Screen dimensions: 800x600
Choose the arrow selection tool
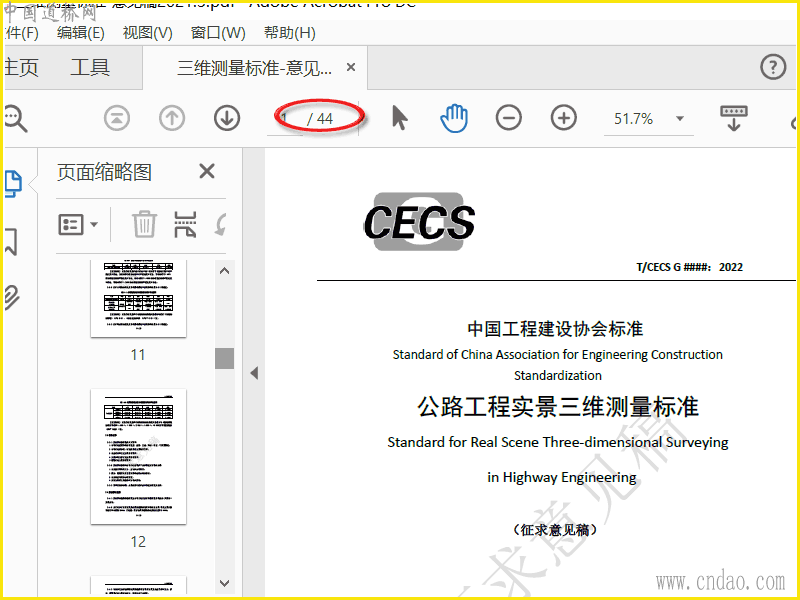click(x=399, y=118)
